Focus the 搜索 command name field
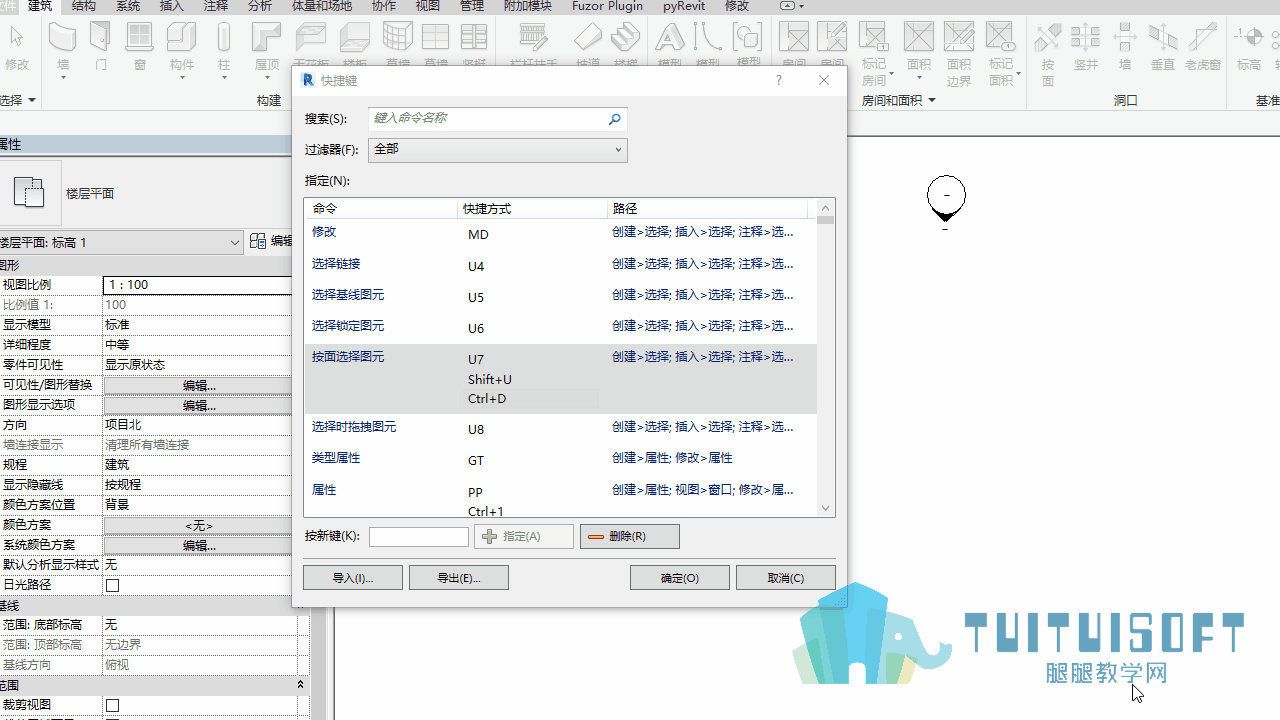This screenshot has width=1280, height=720. [x=498, y=119]
